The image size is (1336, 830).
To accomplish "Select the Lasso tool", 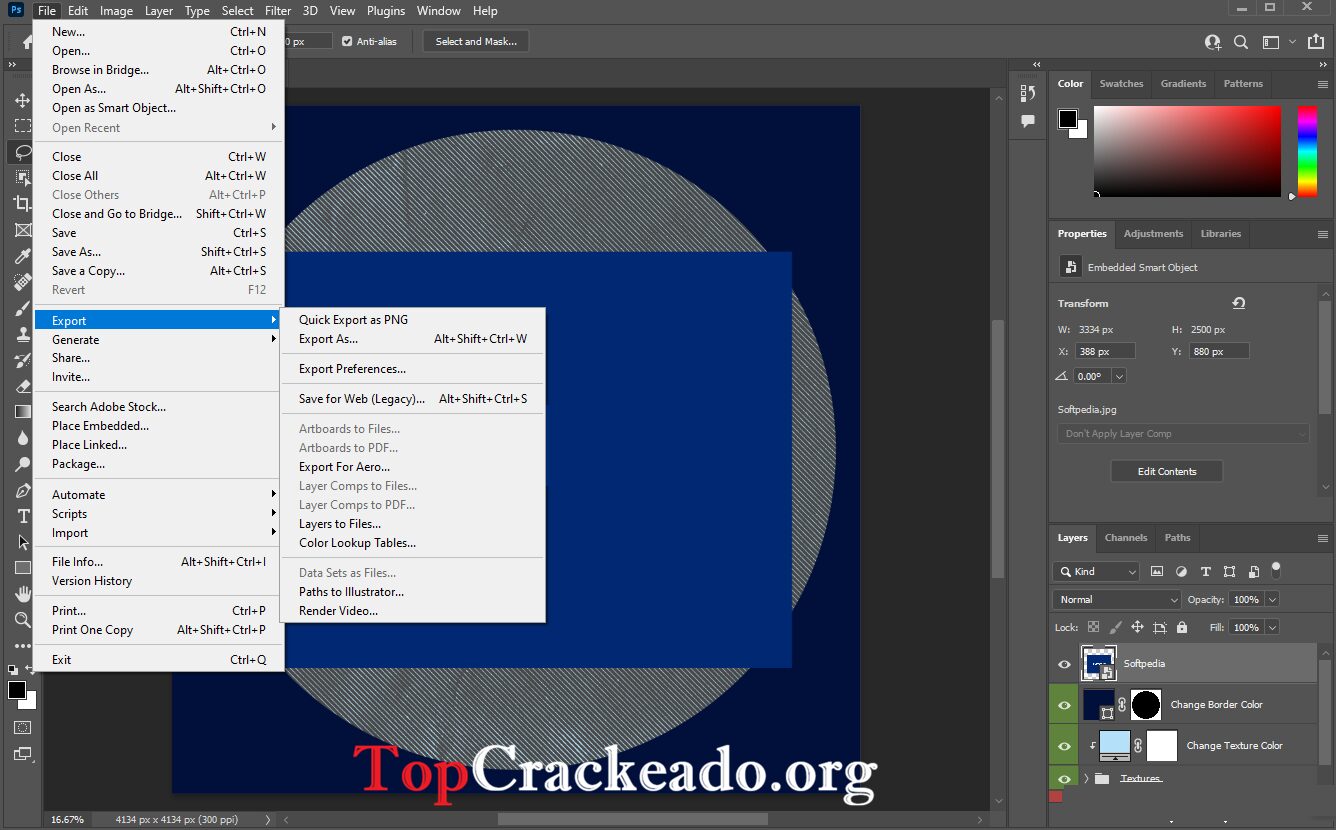I will click(22, 152).
